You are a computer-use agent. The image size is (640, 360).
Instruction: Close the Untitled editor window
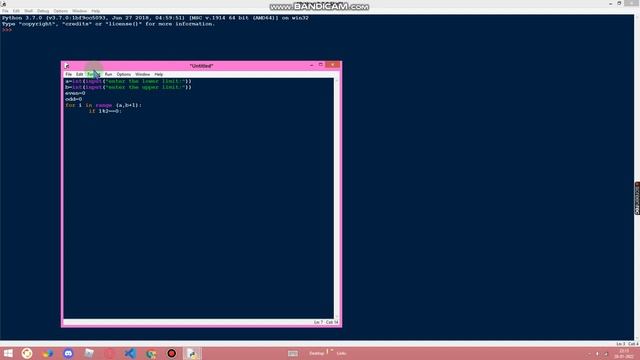(x=333, y=64)
